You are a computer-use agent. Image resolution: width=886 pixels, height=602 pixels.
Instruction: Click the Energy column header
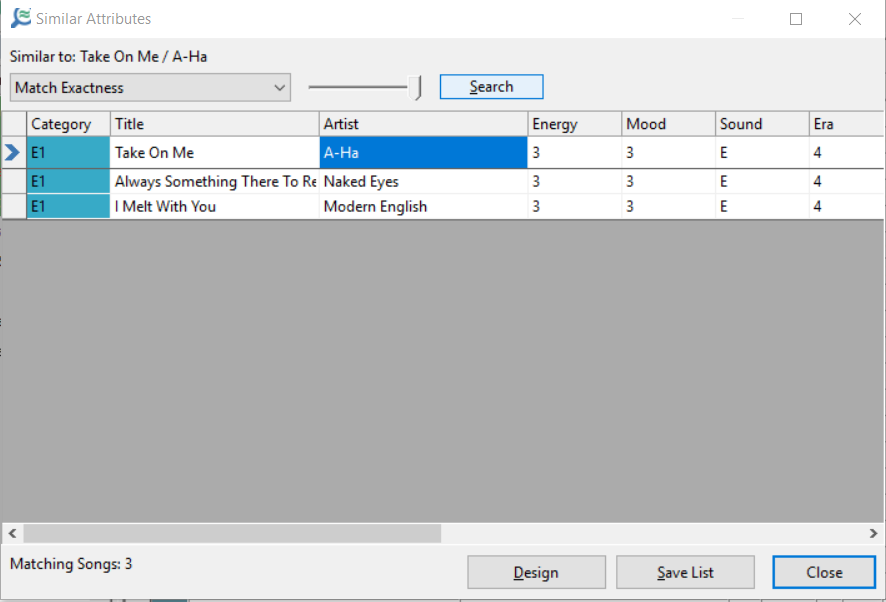pos(575,124)
